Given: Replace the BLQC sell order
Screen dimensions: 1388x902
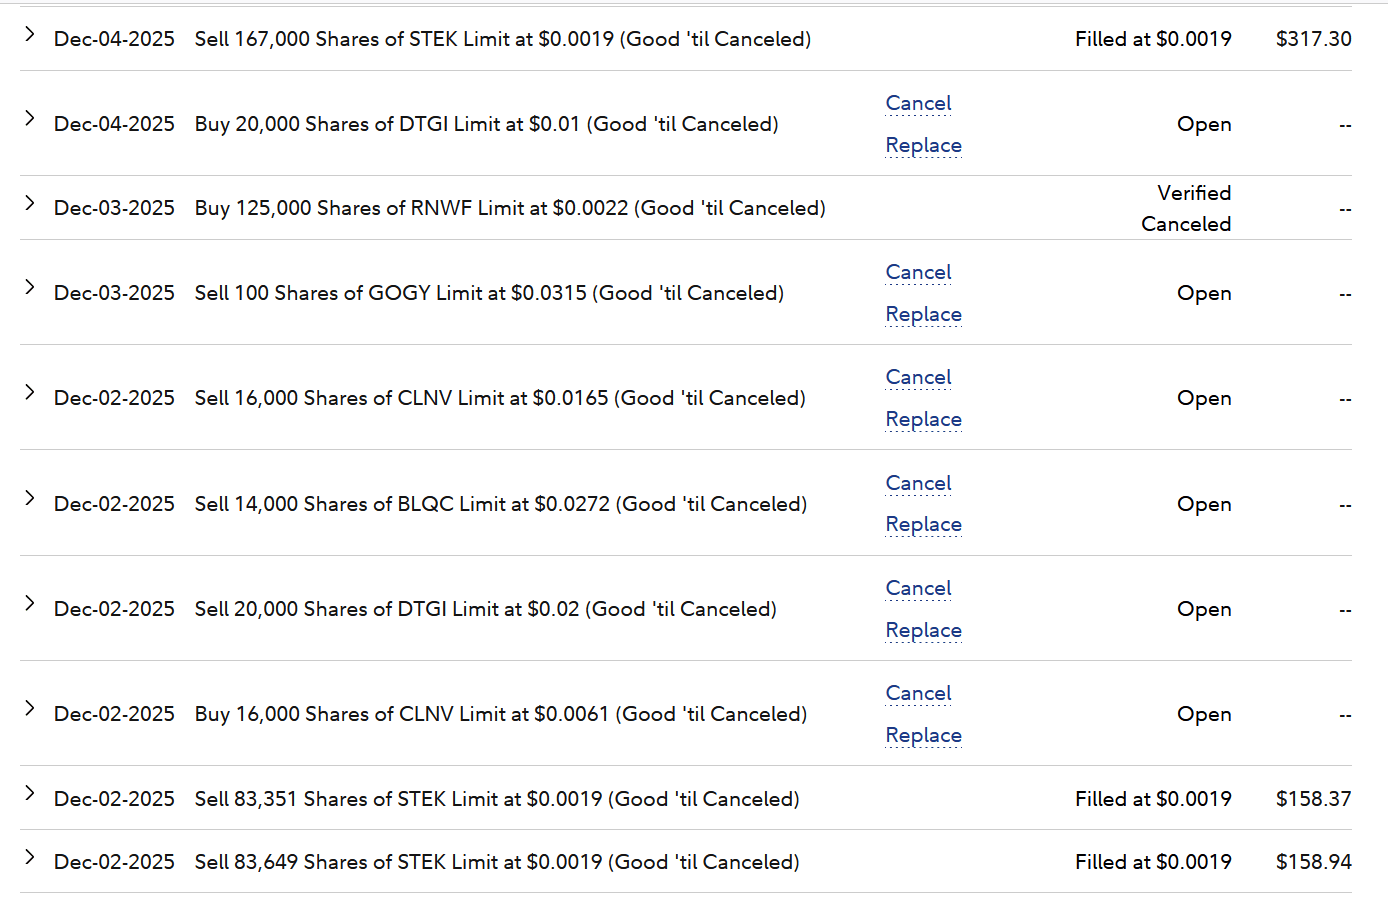Looking at the screenshot, I should click(923, 524).
